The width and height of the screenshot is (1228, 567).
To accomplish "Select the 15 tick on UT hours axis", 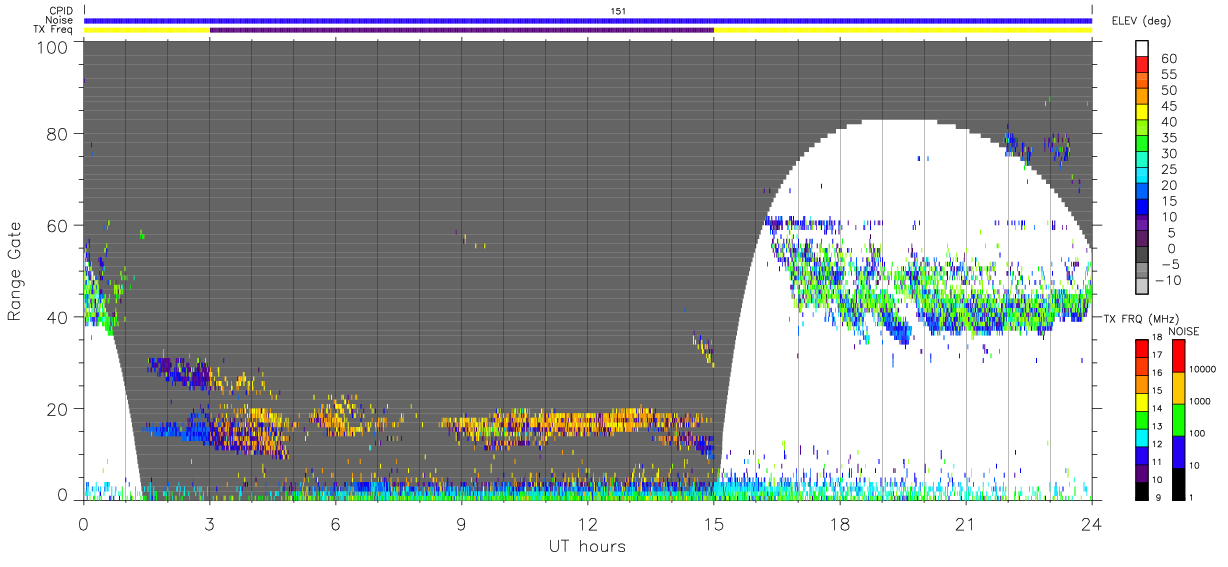I will point(714,522).
